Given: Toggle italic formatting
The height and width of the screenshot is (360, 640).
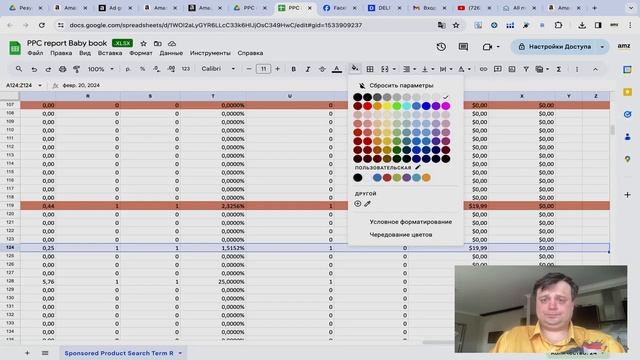Looking at the screenshot, I should [308, 69].
